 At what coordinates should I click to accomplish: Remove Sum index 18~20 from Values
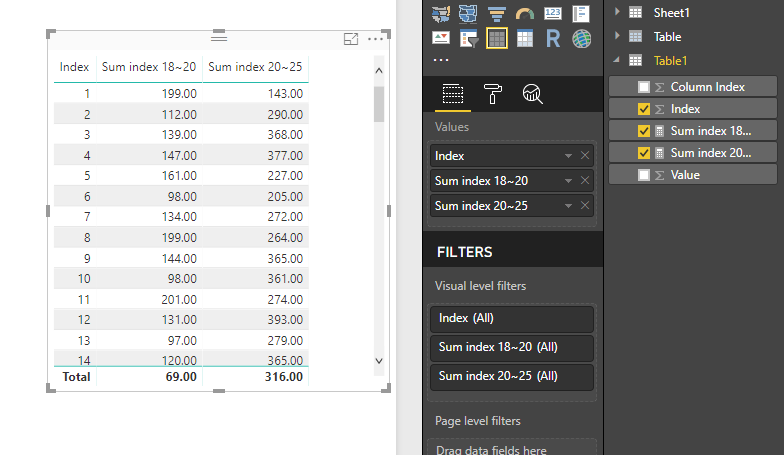click(x=584, y=180)
